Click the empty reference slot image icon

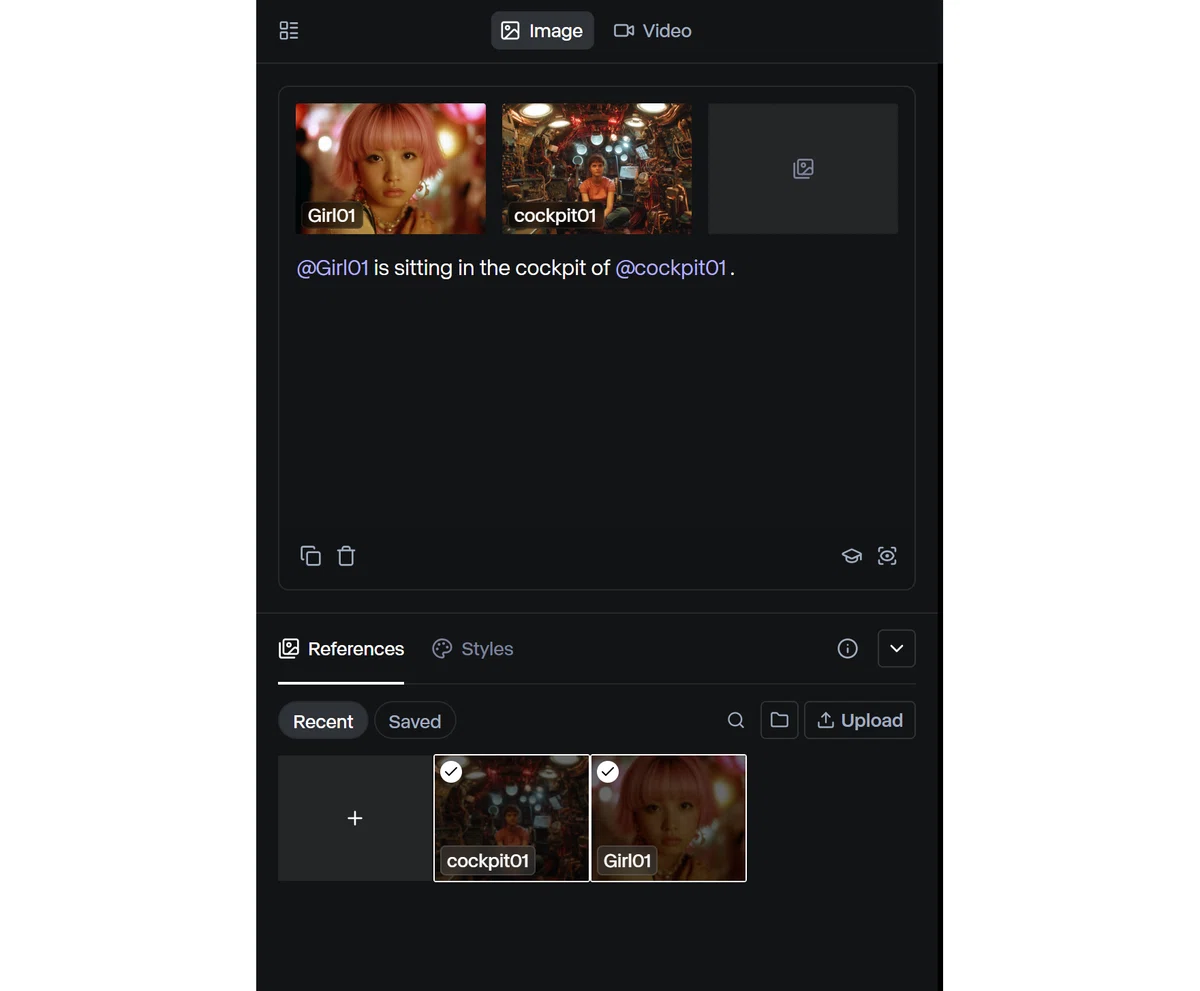click(803, 168)
